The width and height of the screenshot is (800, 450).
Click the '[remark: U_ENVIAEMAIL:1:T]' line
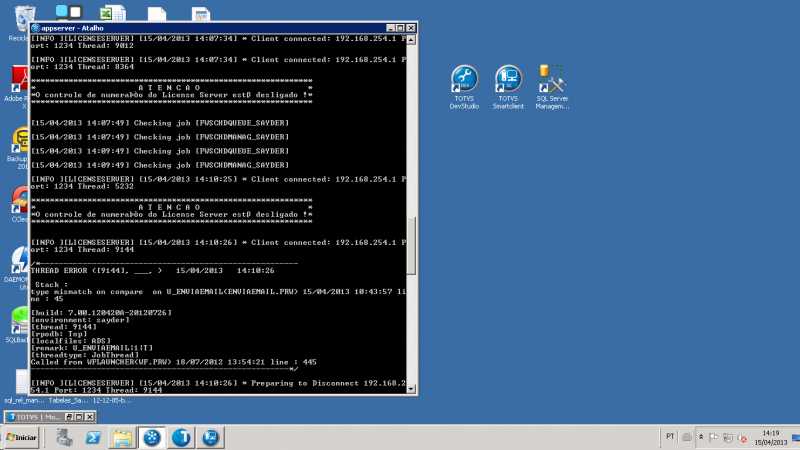pos(92,348)
